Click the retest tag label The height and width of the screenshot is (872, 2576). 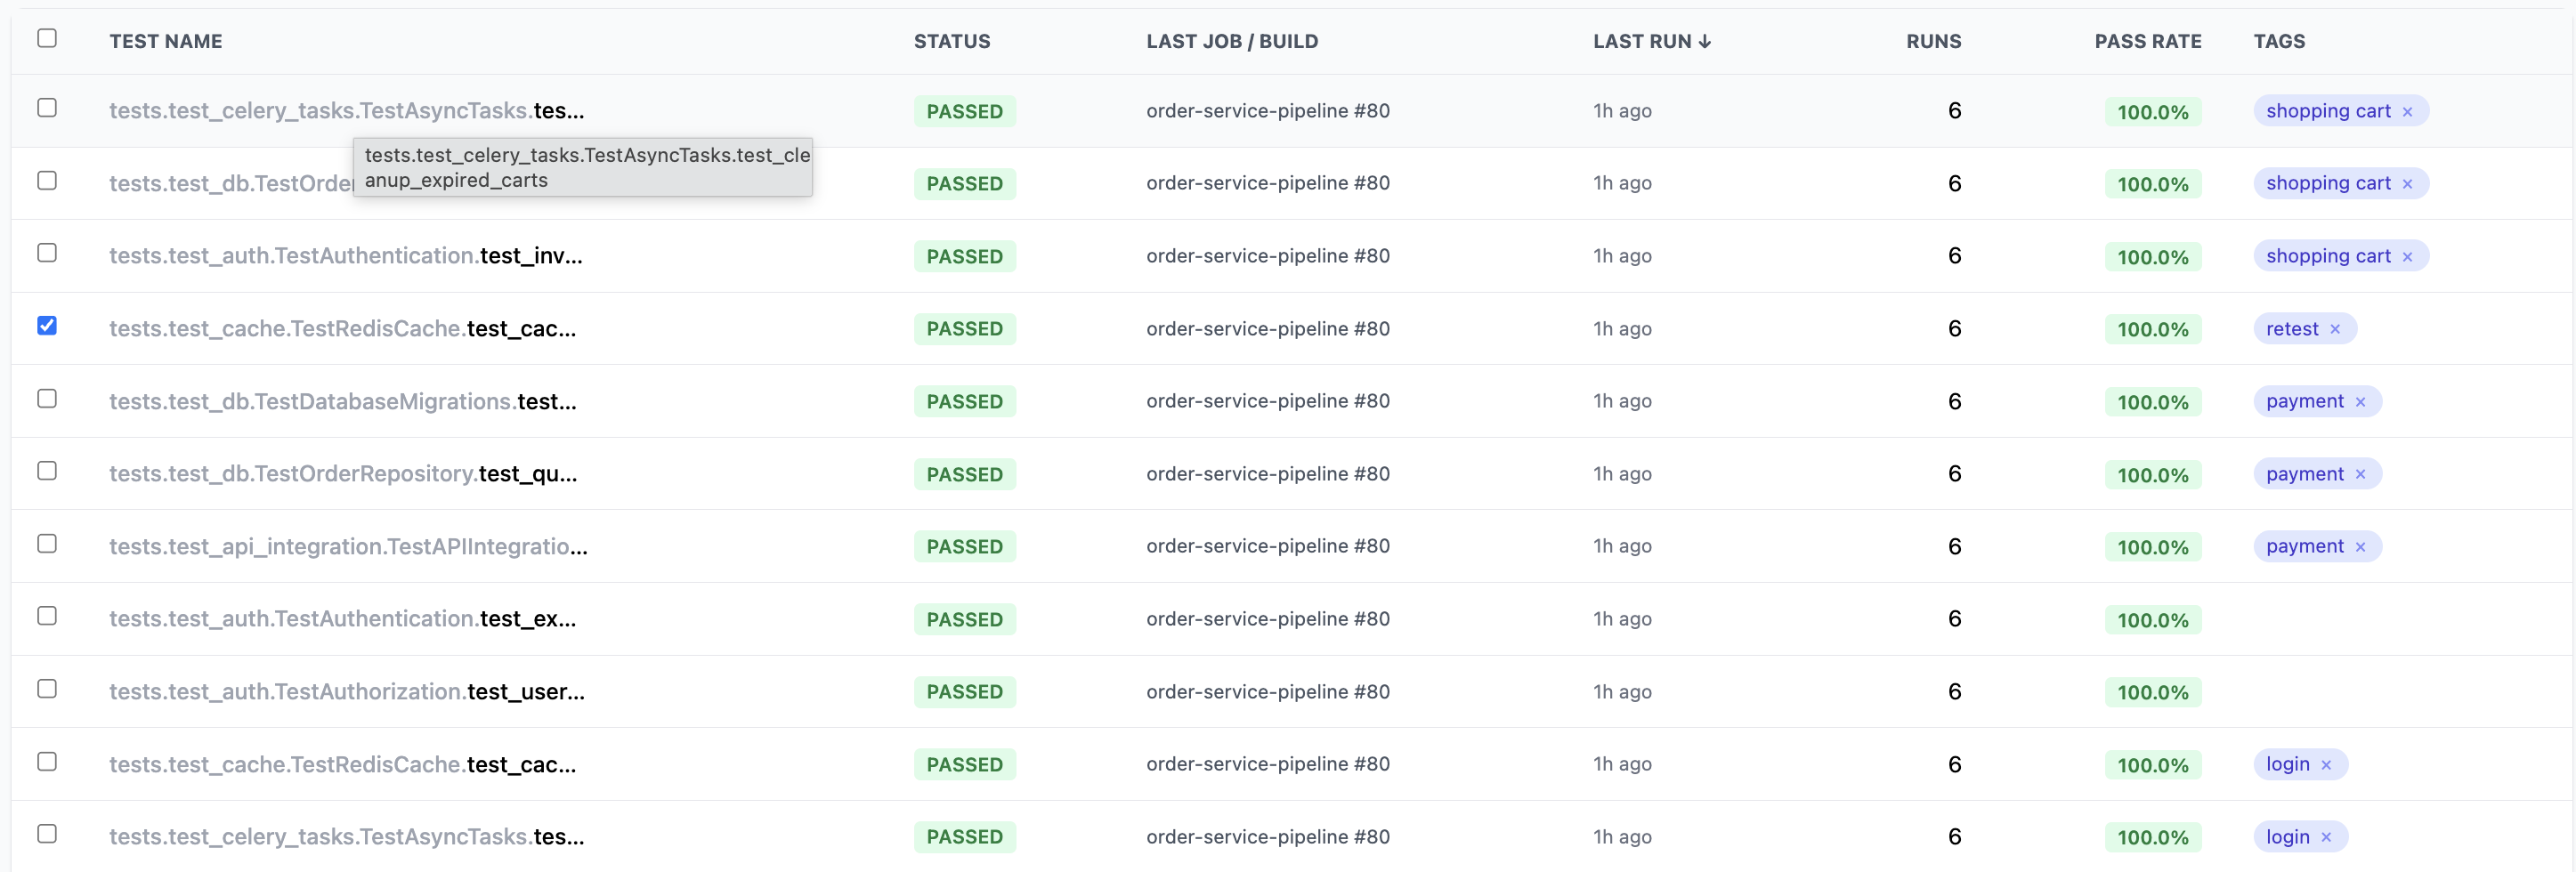[2291, 329]
